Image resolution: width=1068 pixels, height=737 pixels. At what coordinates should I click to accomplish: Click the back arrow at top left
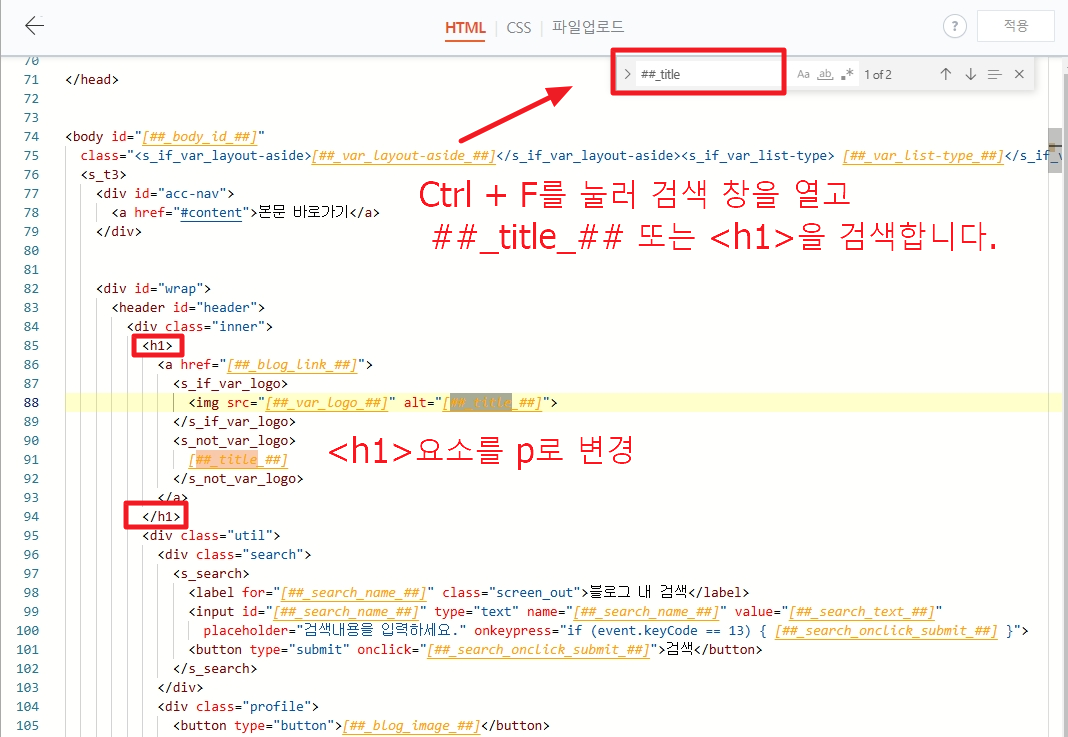[32, 25]
